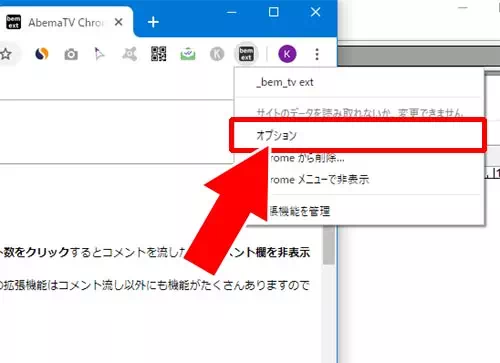
Task: Open a new tab with plus button
Action: click(153, 22)
